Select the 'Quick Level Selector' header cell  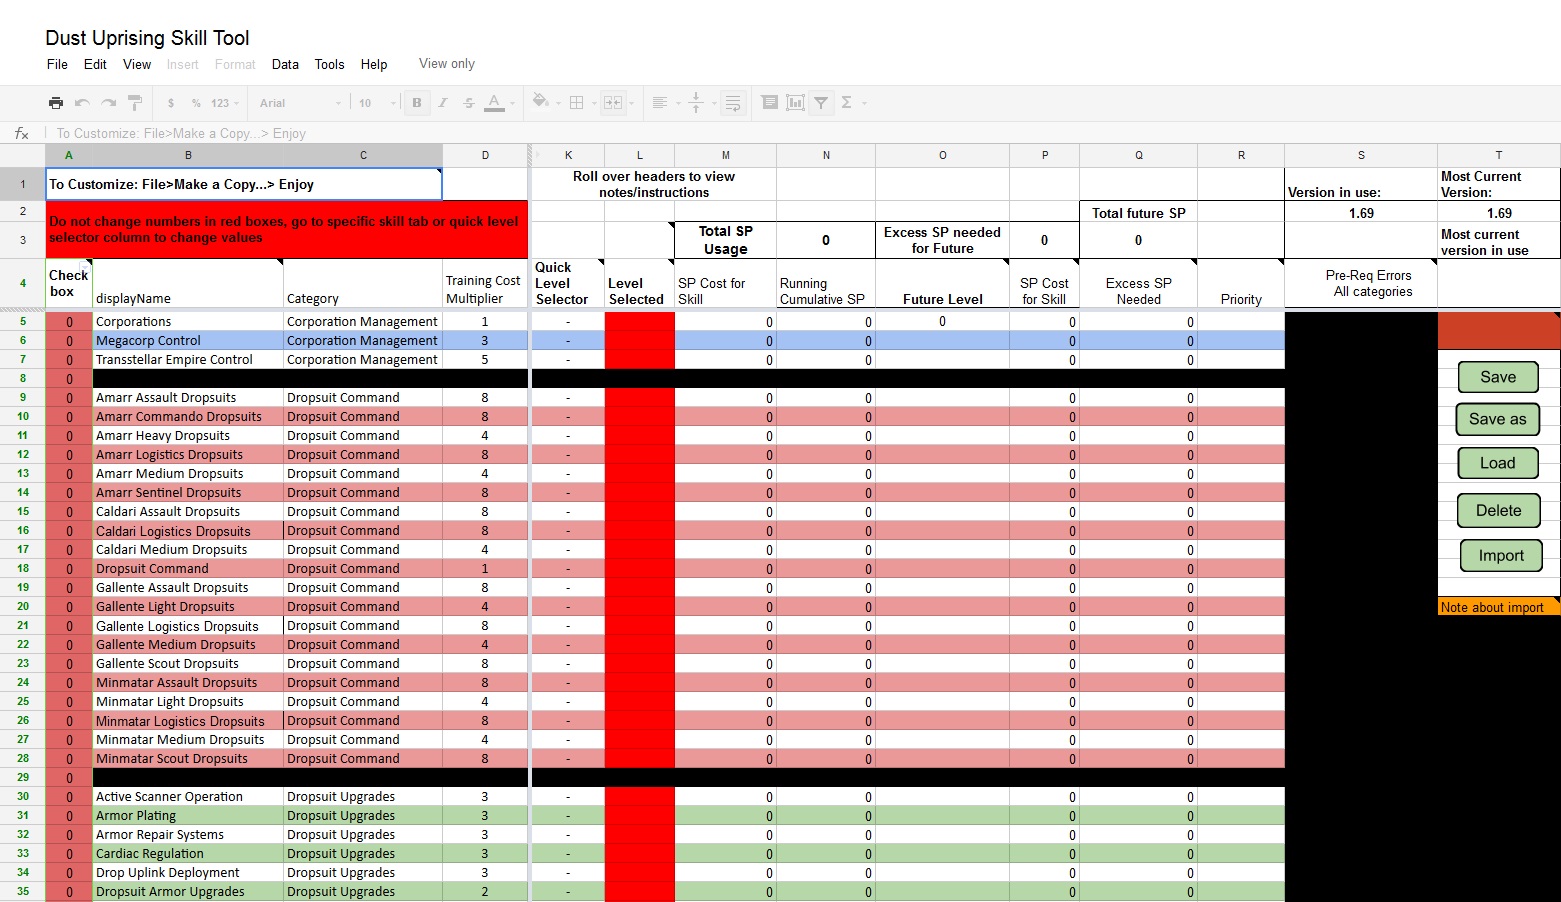coord(567,284)
